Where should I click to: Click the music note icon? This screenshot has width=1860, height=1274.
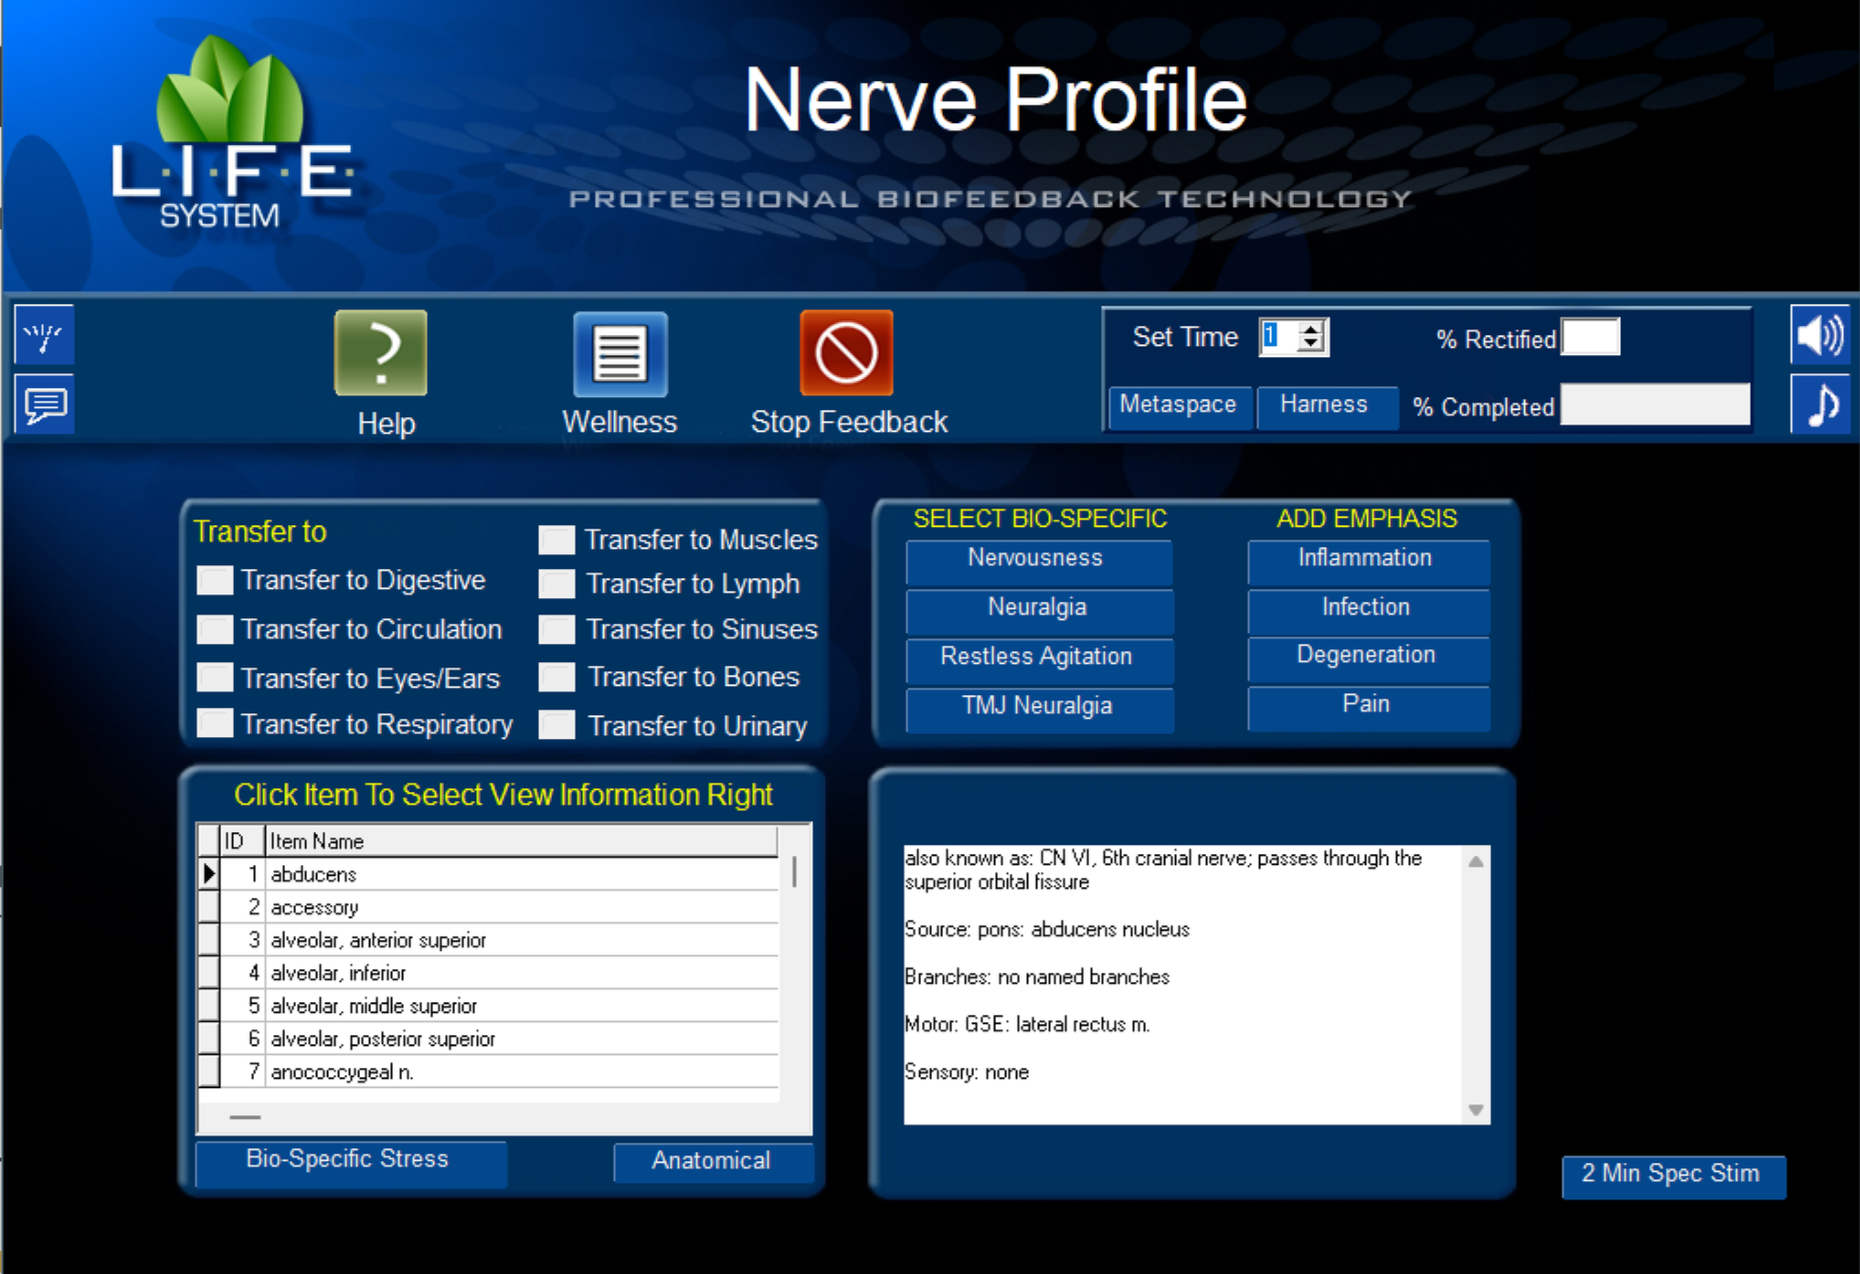pyautogui.click(x=1821, y=404)
